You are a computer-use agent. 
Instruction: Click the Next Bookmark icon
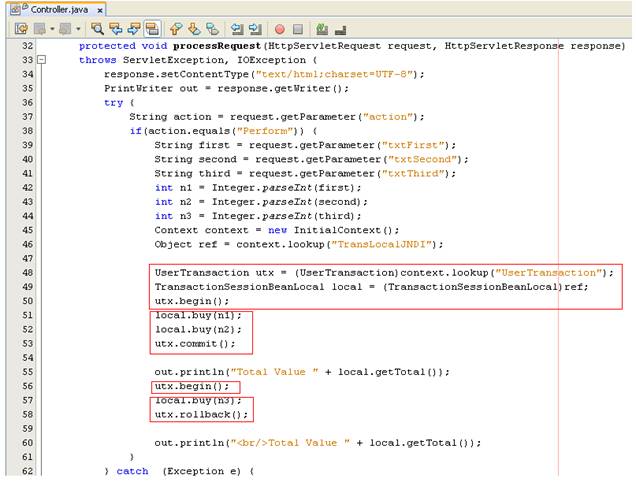[194, 29]
